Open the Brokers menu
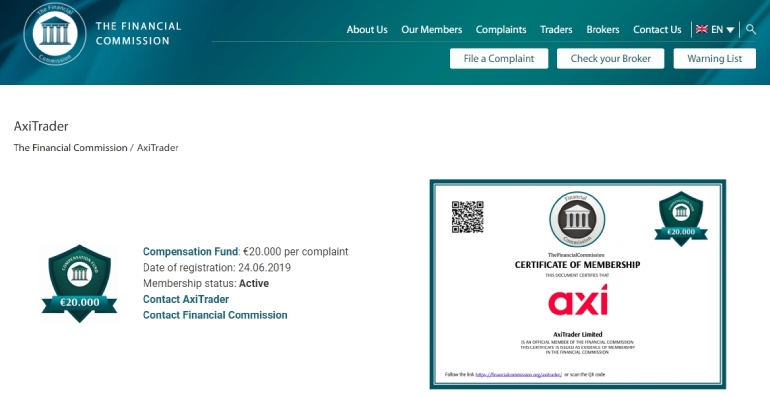Viewport: 770px width, 396px height. coord(603,29)
